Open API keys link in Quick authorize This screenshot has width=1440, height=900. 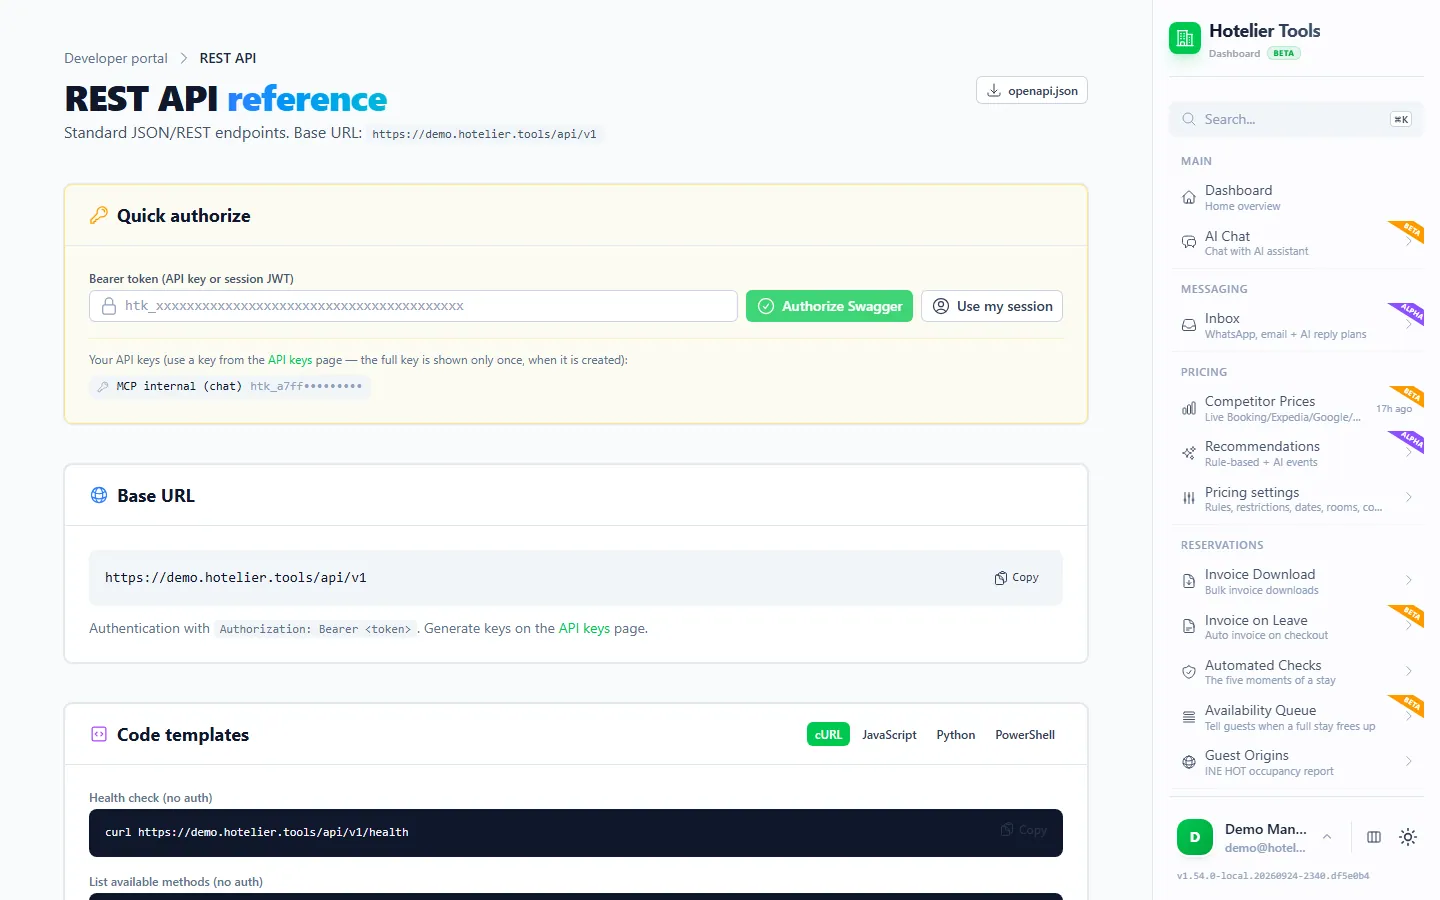pos(290,360)
